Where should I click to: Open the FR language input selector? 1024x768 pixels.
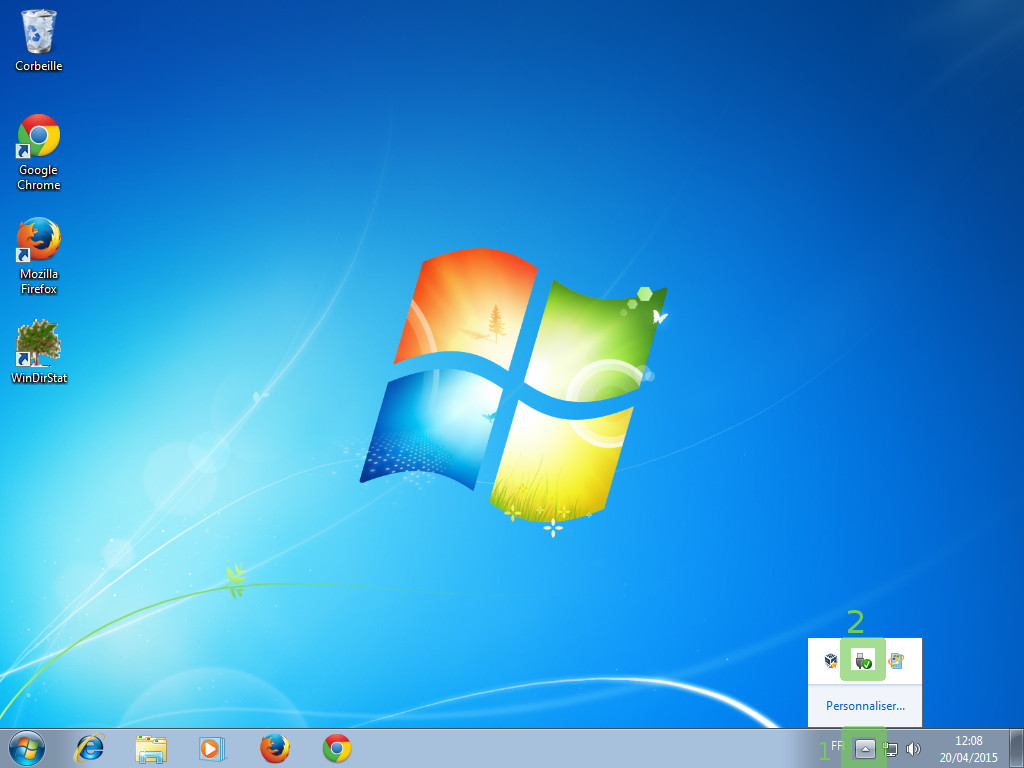pos(837,748)
